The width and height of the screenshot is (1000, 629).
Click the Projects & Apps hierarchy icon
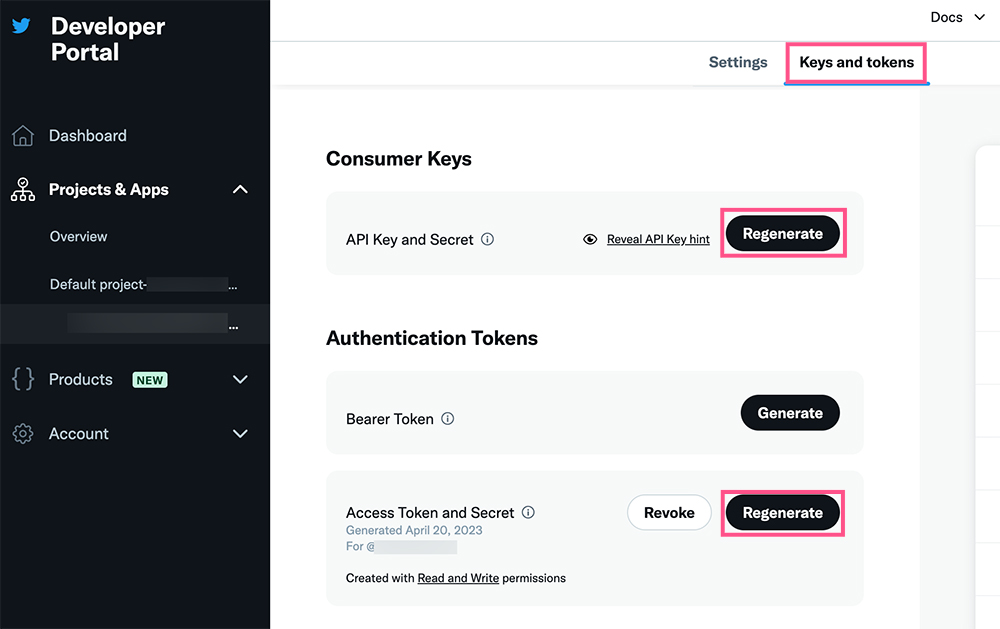click(23, 189)
